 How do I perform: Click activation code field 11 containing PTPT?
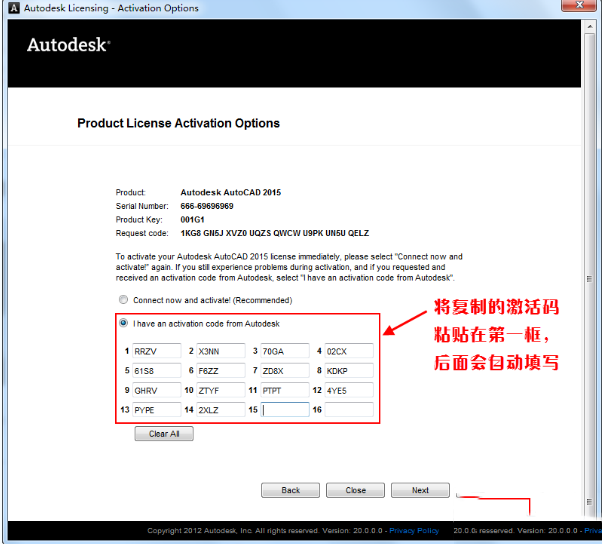coord(285,390)
